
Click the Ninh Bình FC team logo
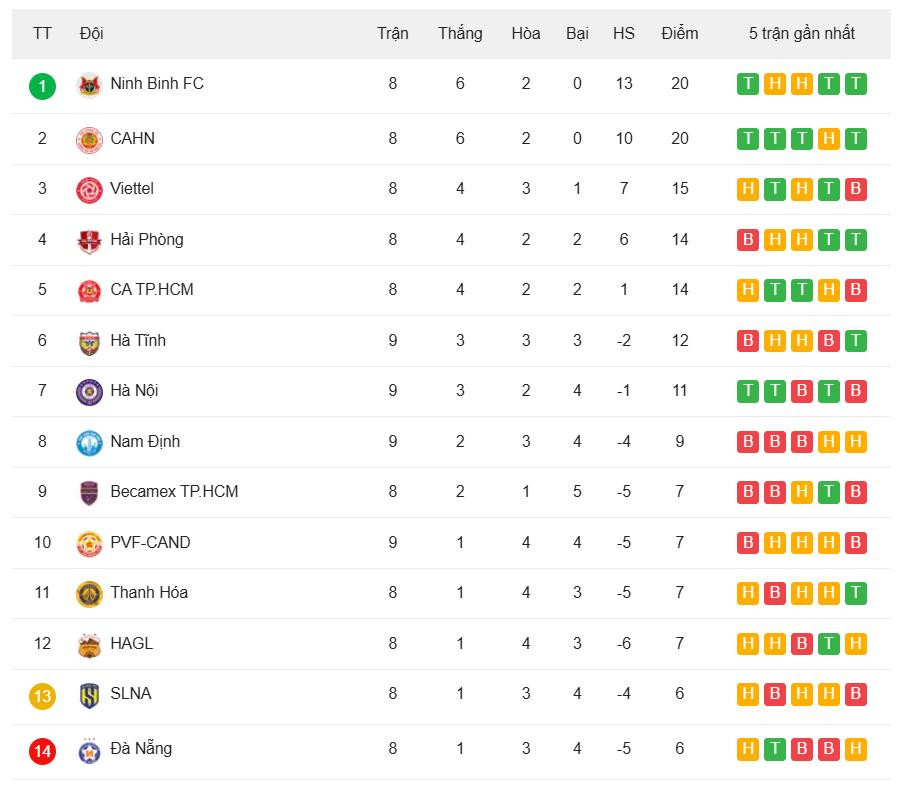89,85
